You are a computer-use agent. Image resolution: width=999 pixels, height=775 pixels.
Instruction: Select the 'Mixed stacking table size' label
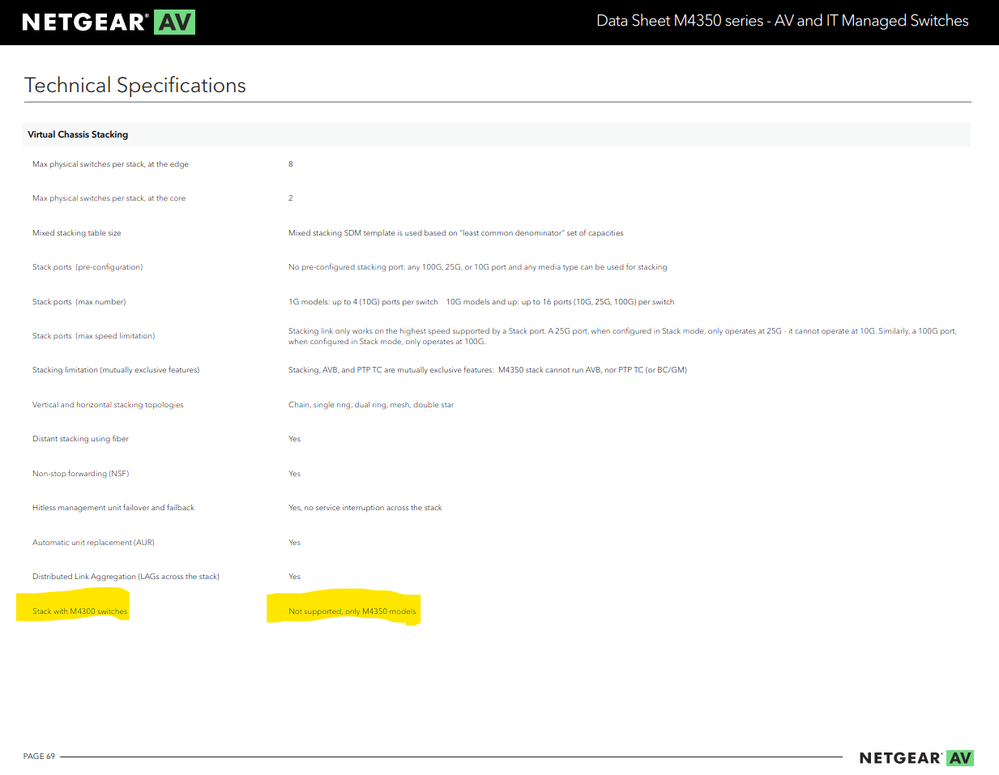click(x=76, y=233)
